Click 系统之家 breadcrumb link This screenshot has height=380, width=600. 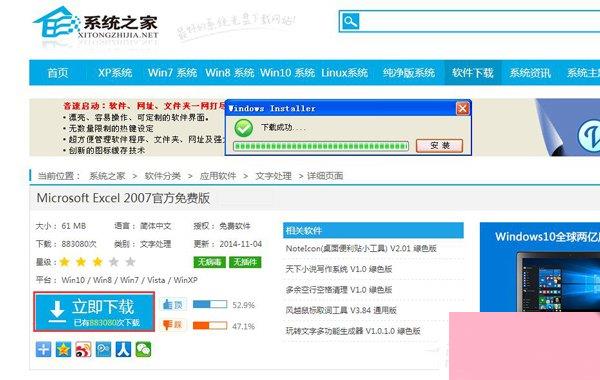point(107,176)
